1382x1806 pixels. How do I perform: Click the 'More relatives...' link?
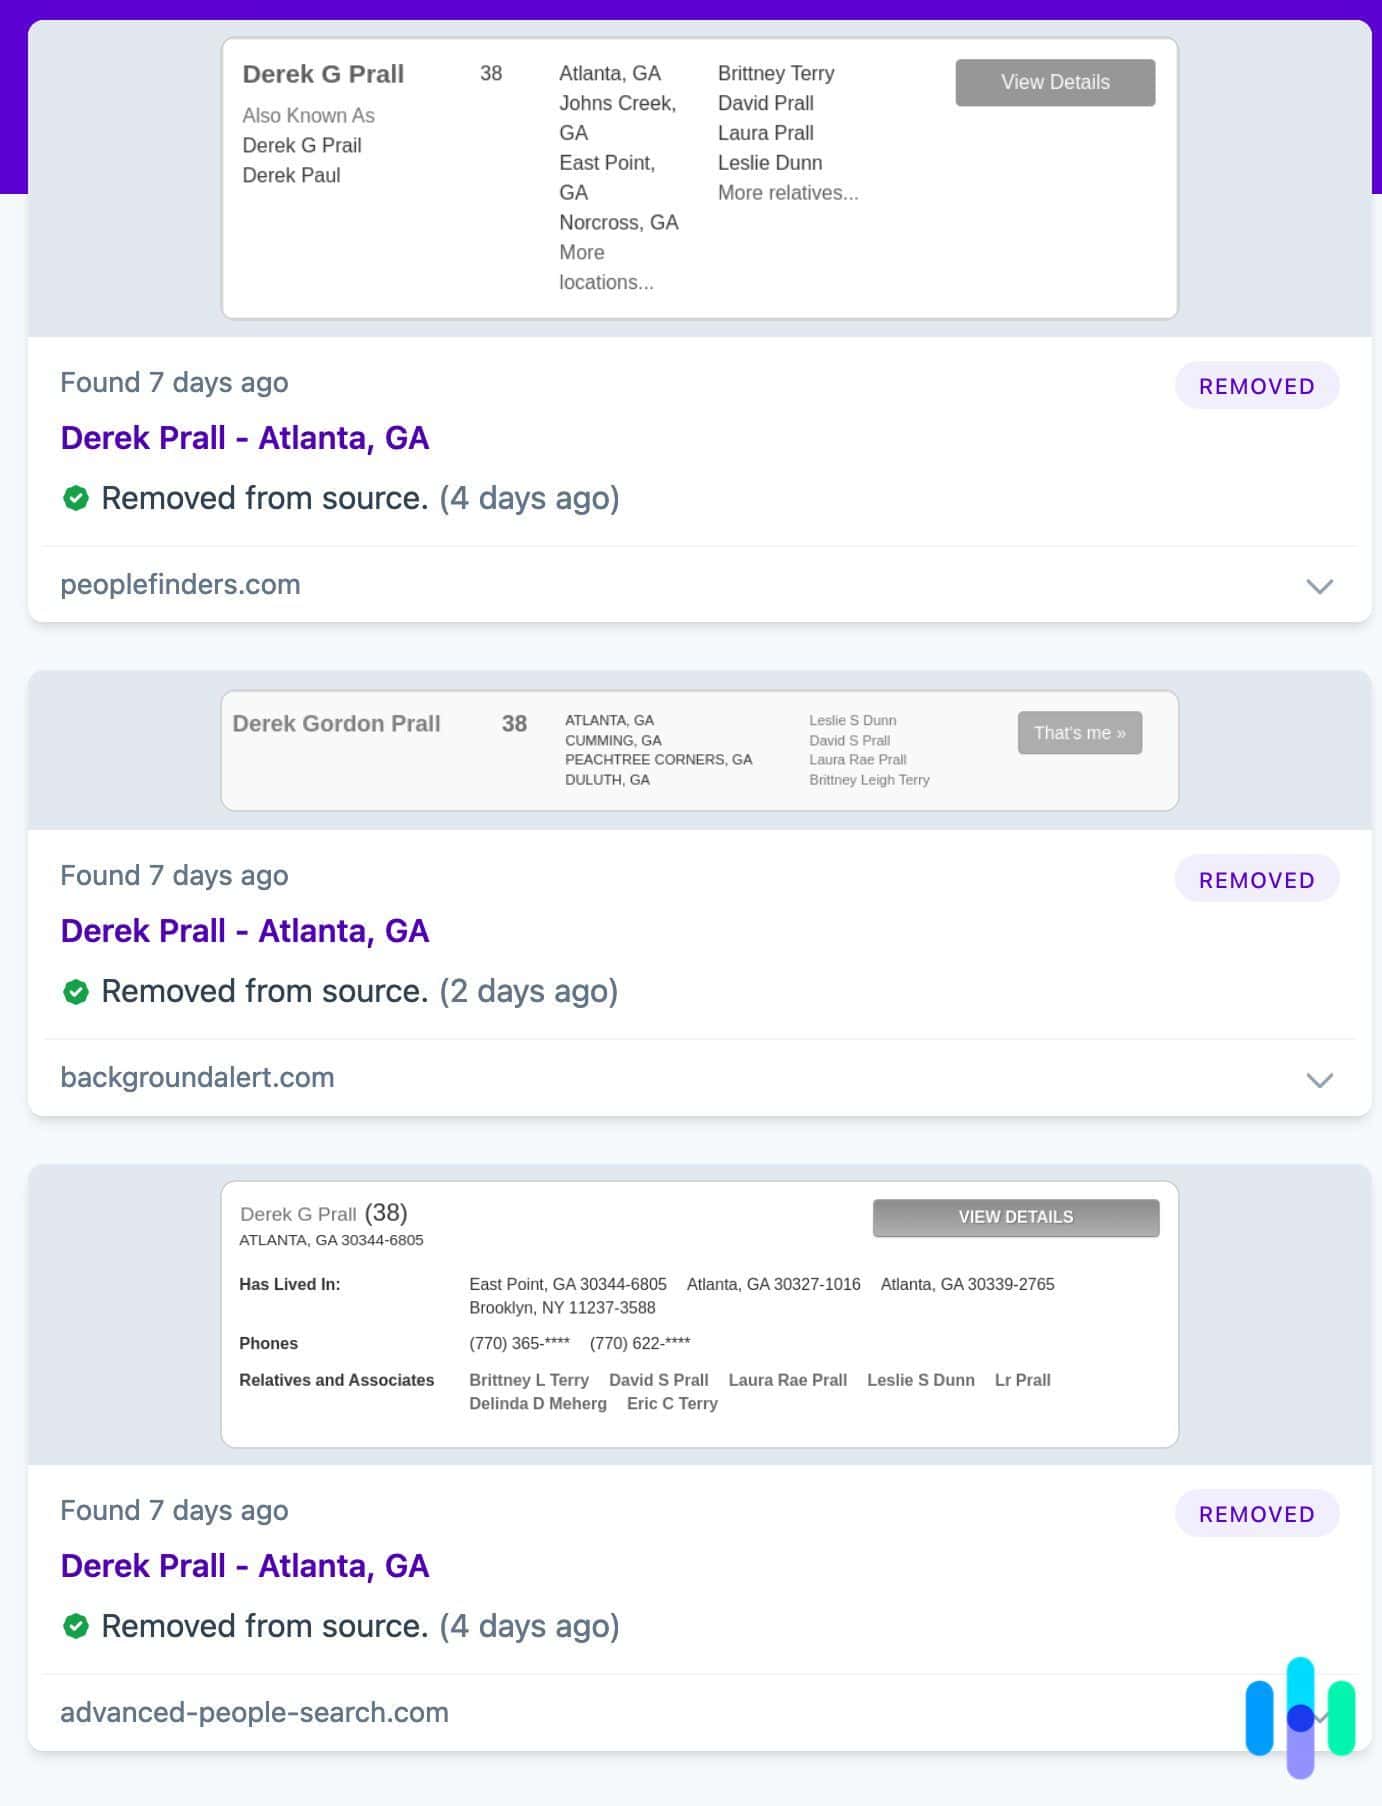click(789, 192)
